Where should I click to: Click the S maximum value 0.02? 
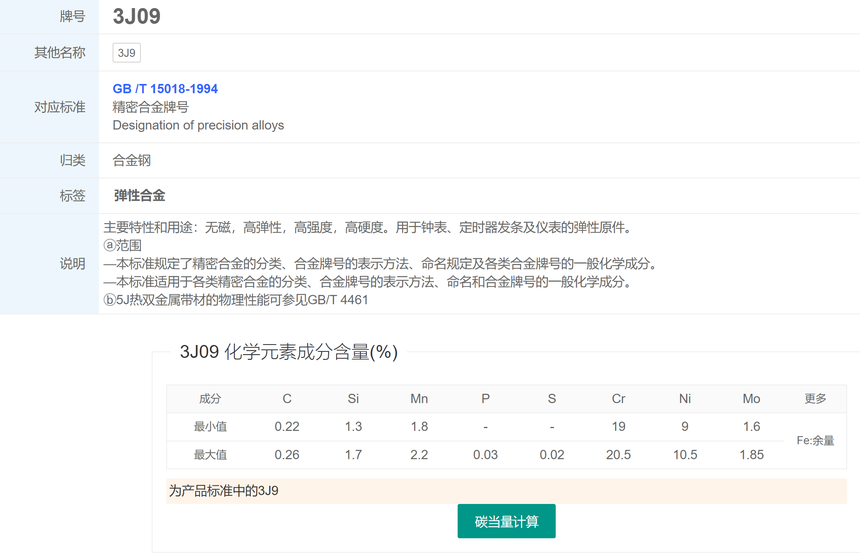pyautogui.click(x=552, y=455)
